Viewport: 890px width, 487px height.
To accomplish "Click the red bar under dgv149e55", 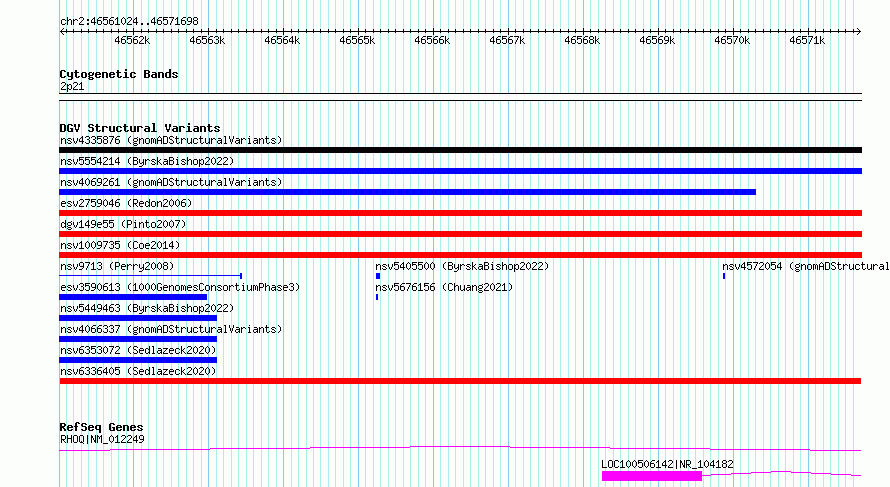I will click(x=460, y=234).
